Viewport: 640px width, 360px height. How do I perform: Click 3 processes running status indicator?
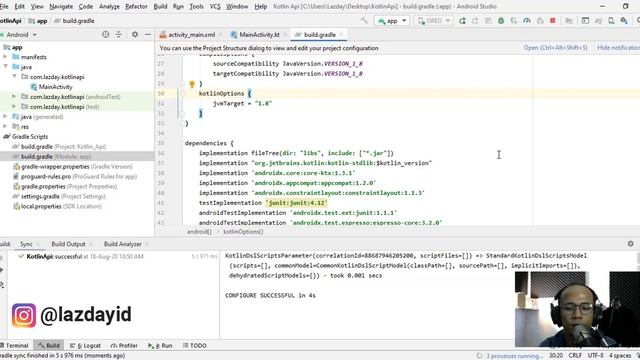[x=510, y=356]
